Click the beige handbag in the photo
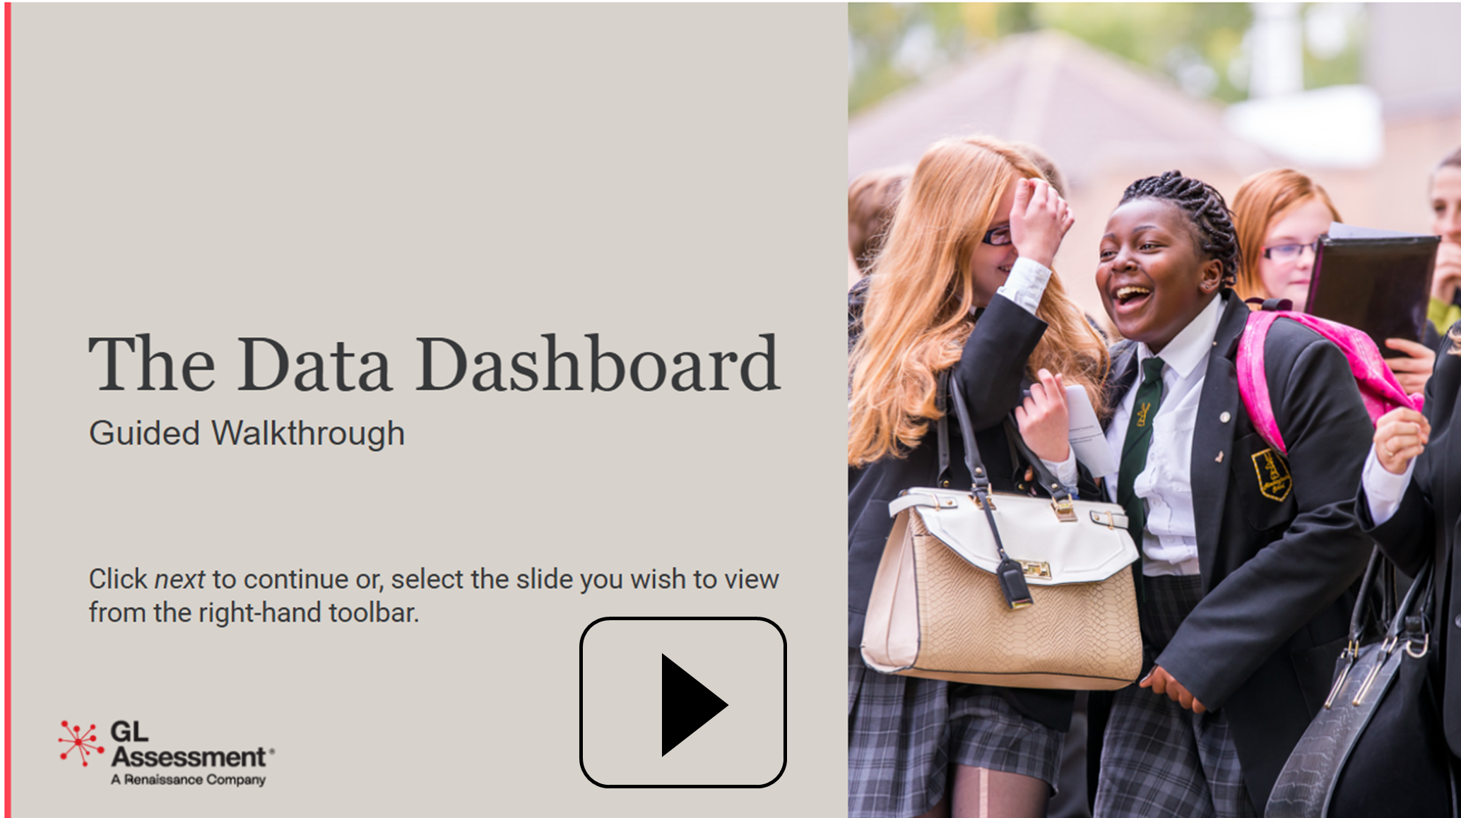The width and height of the screenshot is (1461, 818). [1002, 588]
